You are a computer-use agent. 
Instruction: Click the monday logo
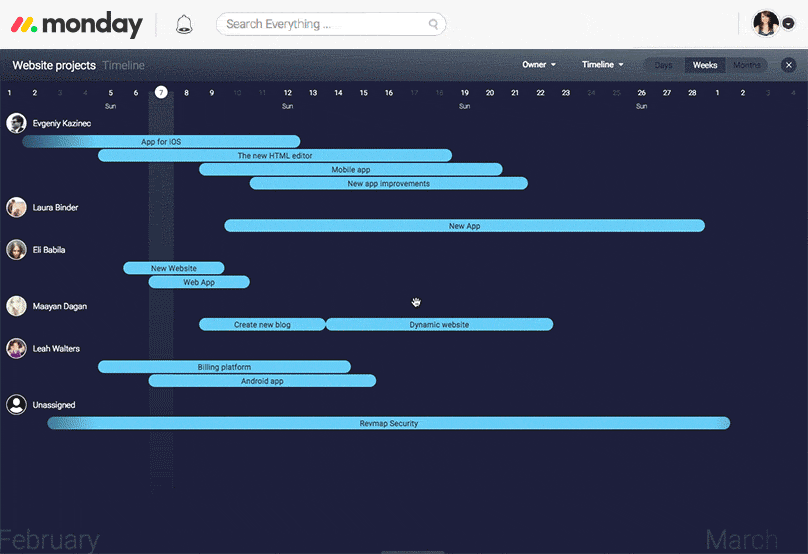click(77, 24)
